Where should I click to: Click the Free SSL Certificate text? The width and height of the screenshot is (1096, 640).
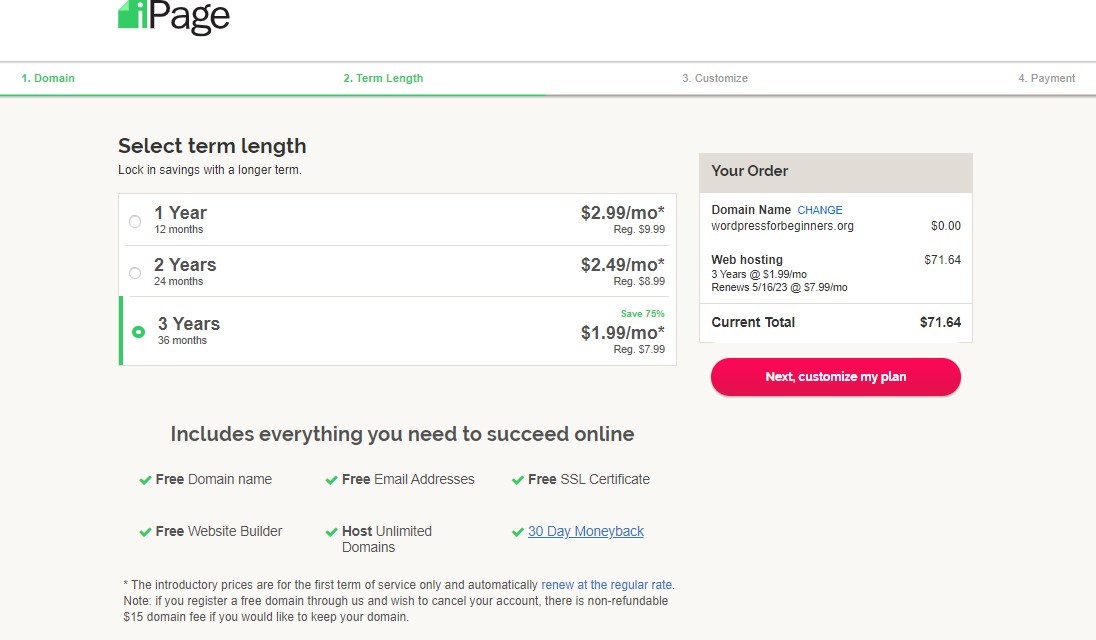point(589,479)
